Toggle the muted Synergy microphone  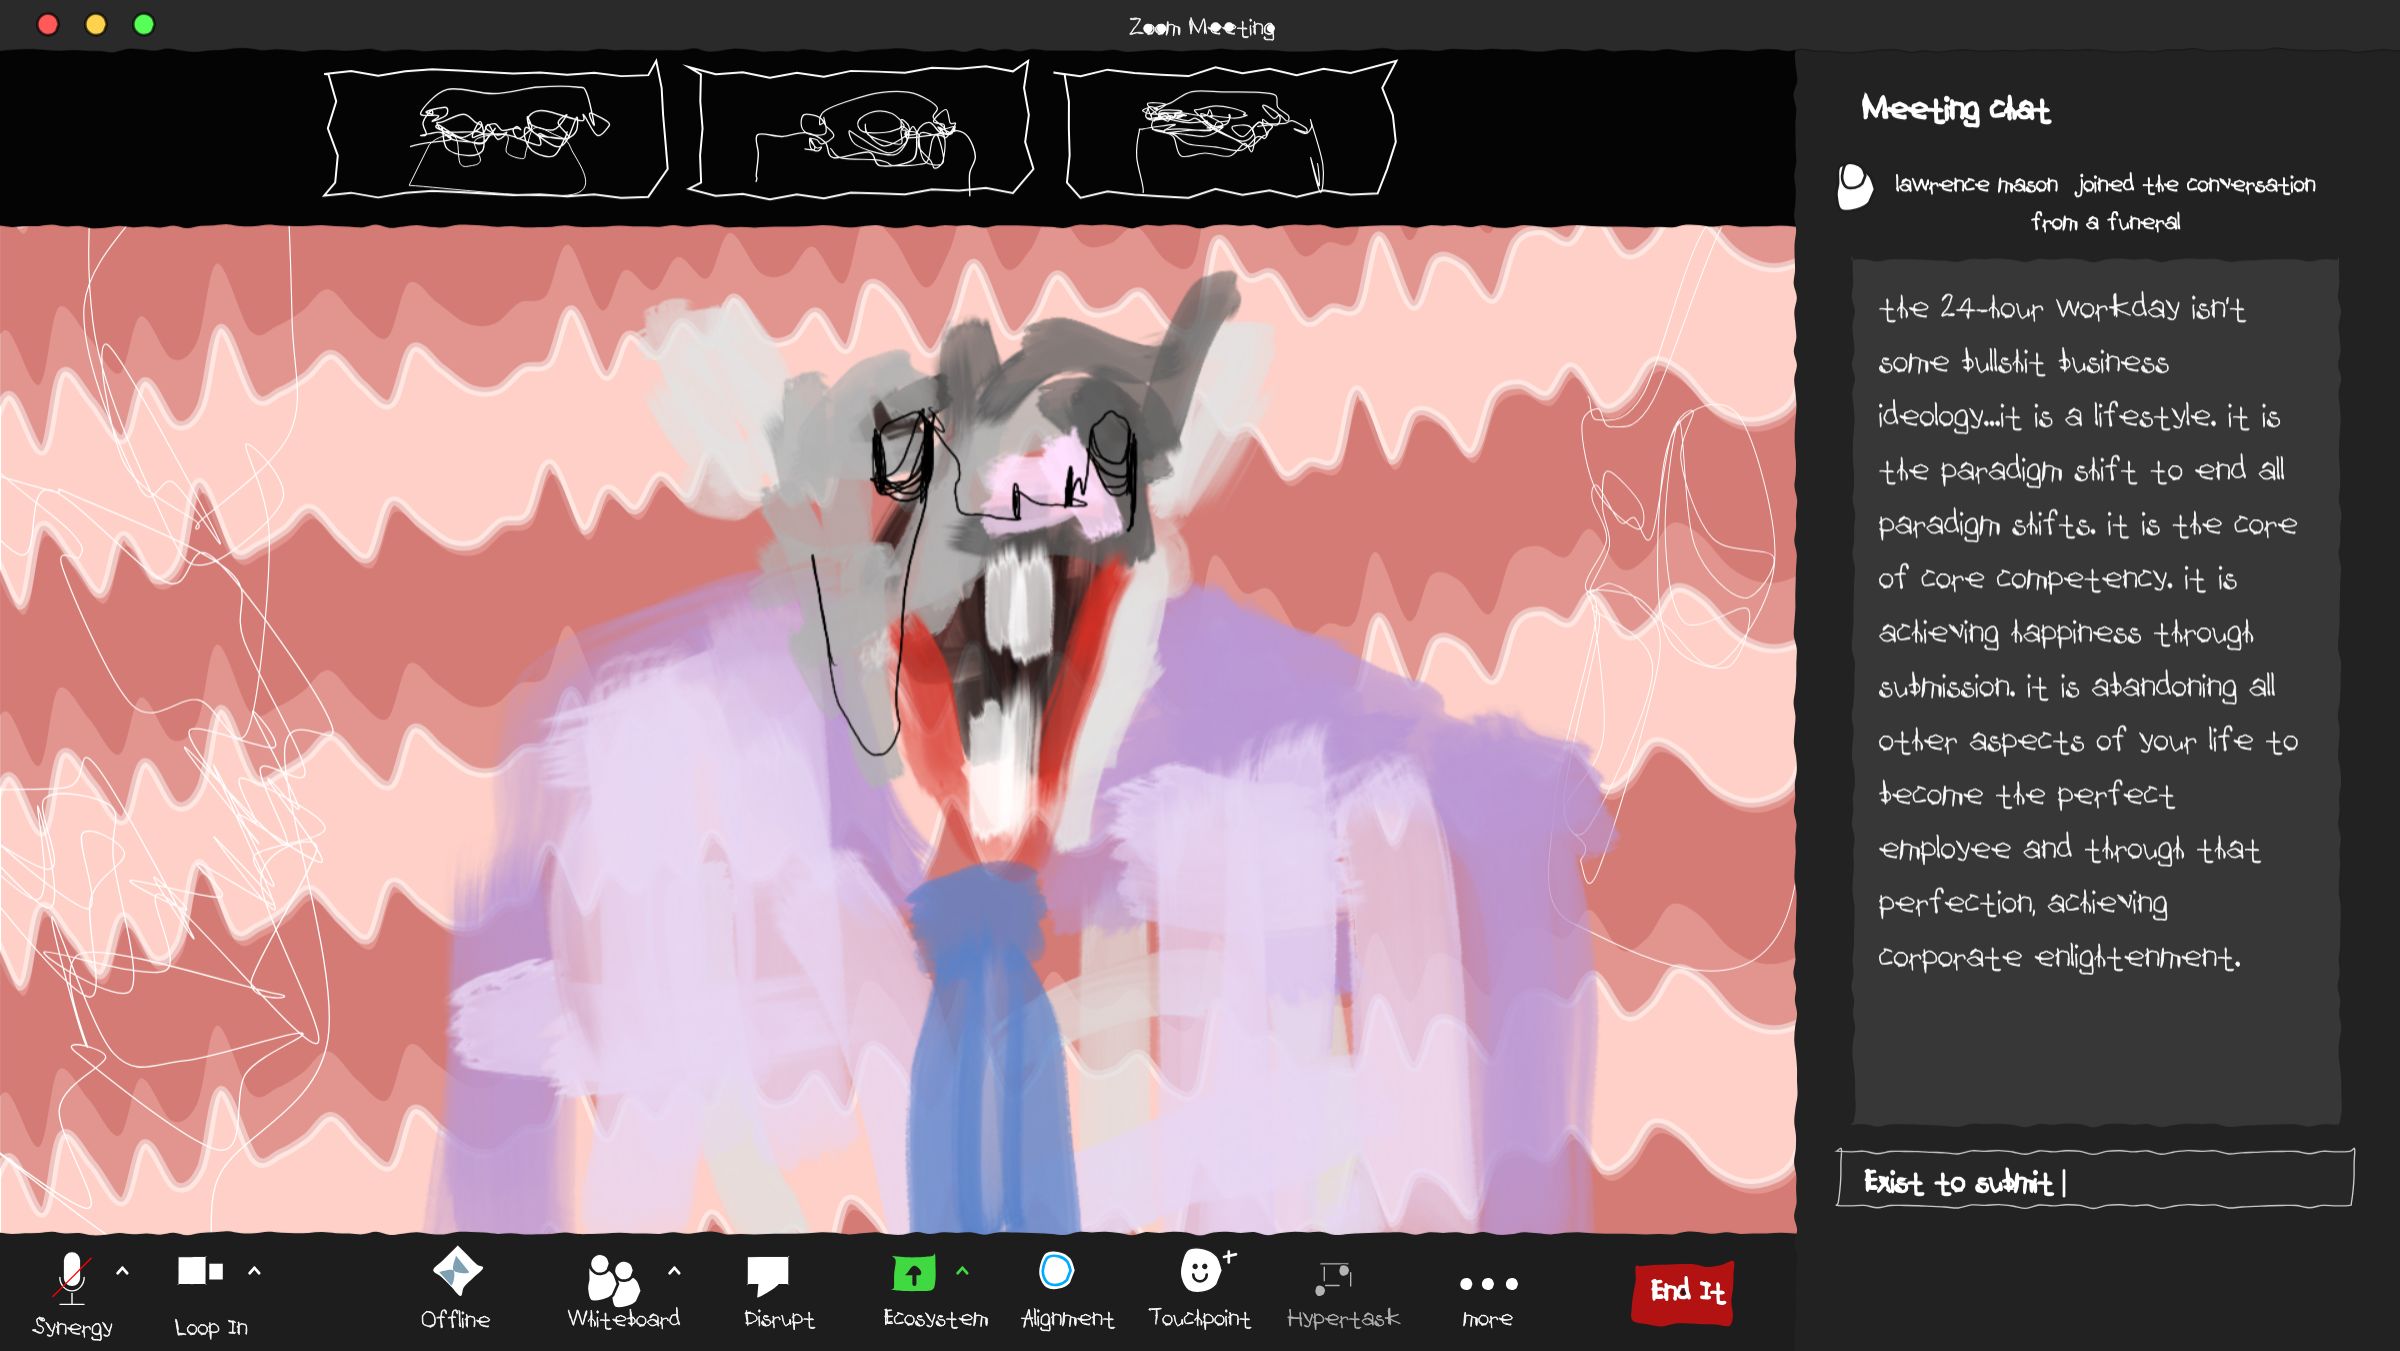tap(72, 1278)
